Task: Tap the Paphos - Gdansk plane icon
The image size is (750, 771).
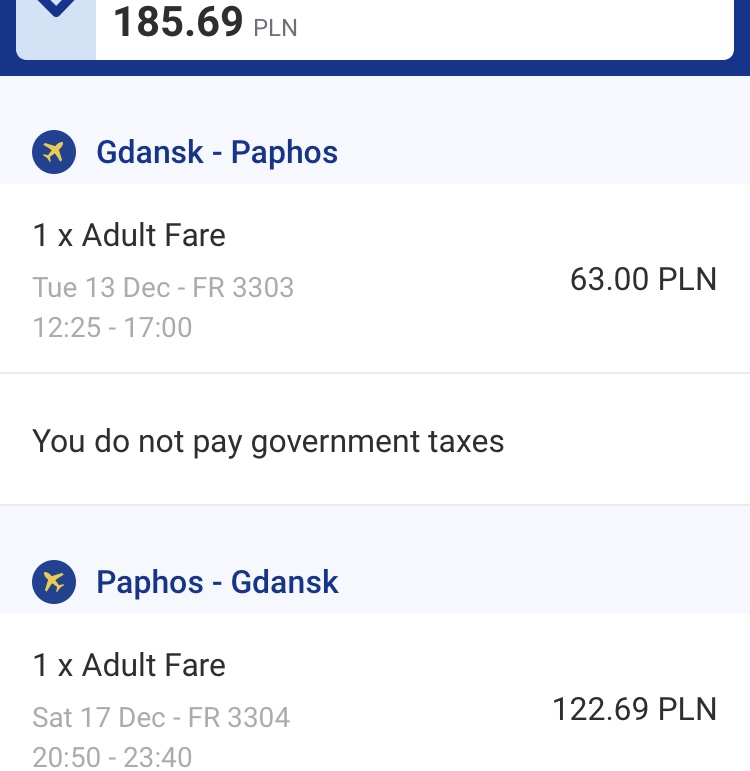Action: pos(54,582)
